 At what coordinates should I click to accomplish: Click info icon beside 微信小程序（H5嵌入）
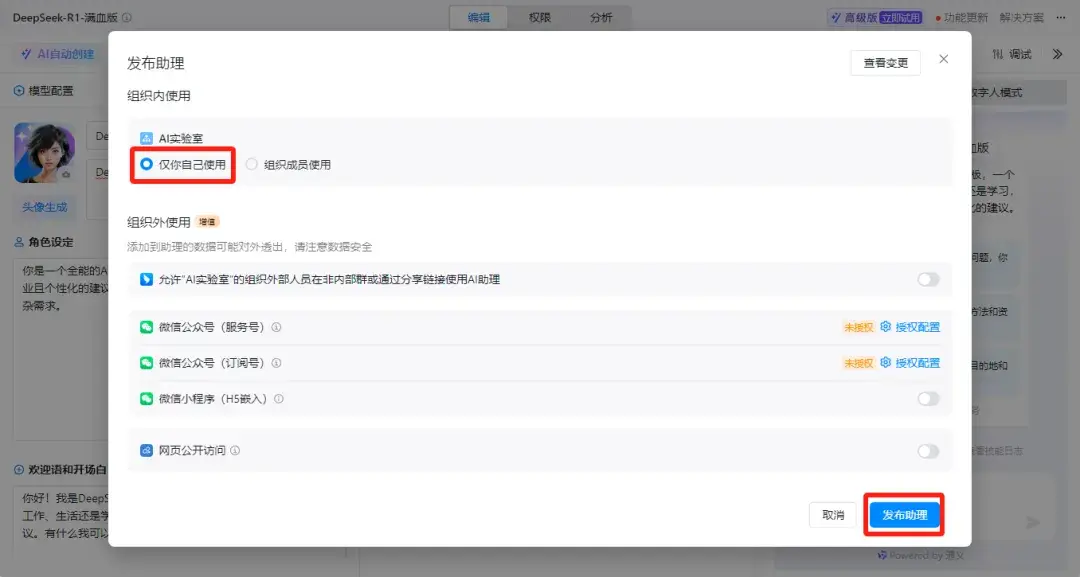pyautogui.click(x=279, y=399)
